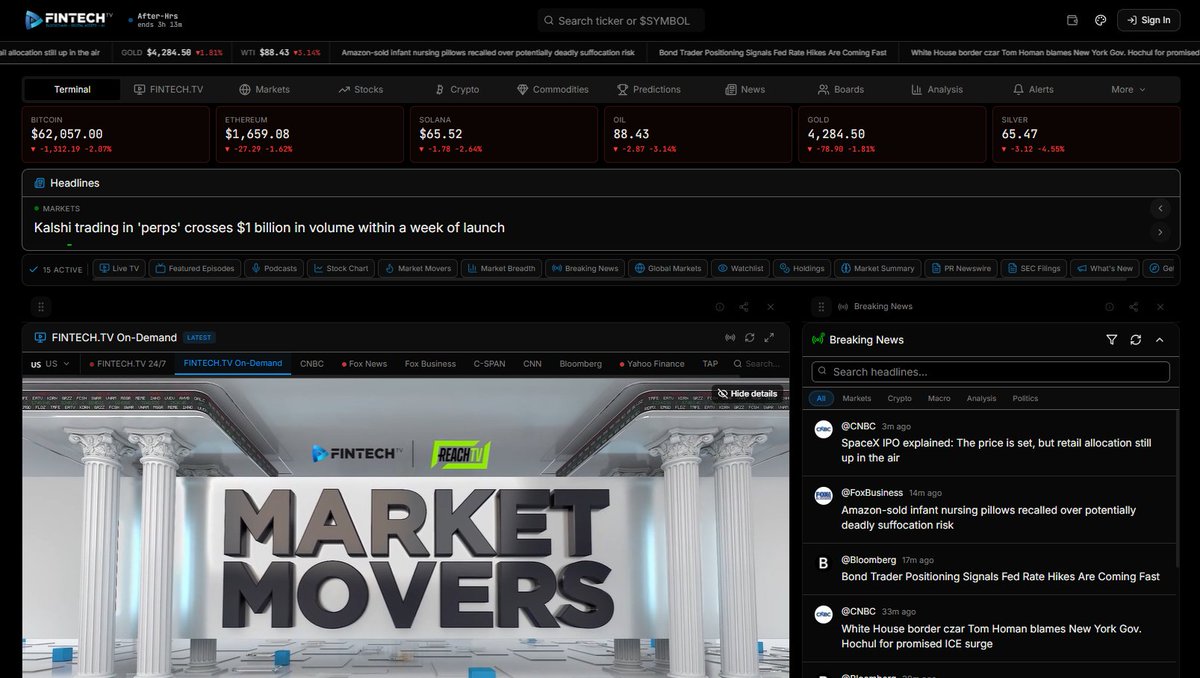Screen dimensions: 1200x678
Task: Open the Silver price card
Action: [1086, 135]
